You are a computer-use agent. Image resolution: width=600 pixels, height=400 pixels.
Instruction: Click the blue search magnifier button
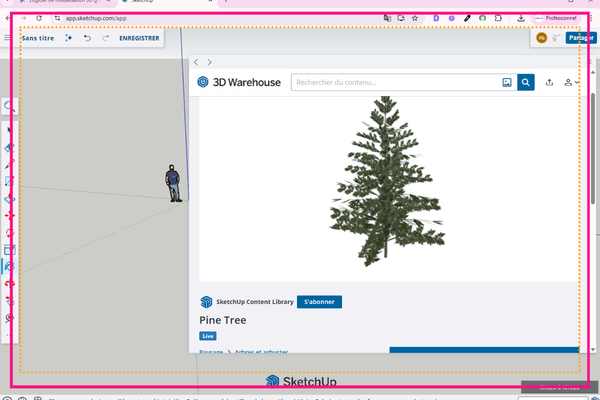pos(526,82)
